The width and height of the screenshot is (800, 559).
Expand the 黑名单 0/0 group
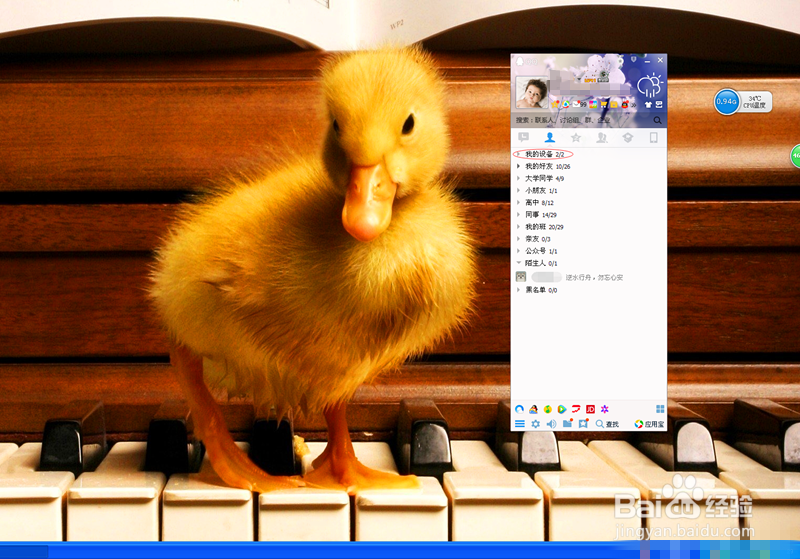(589, 290)
